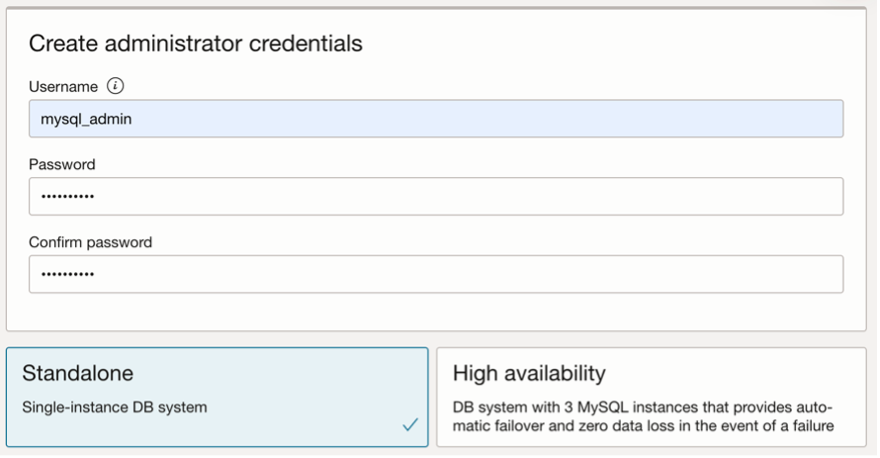The width and height of the screenshot is (880, 458).
Task: Select the 'Confirm password' label text
Action: 90,242
